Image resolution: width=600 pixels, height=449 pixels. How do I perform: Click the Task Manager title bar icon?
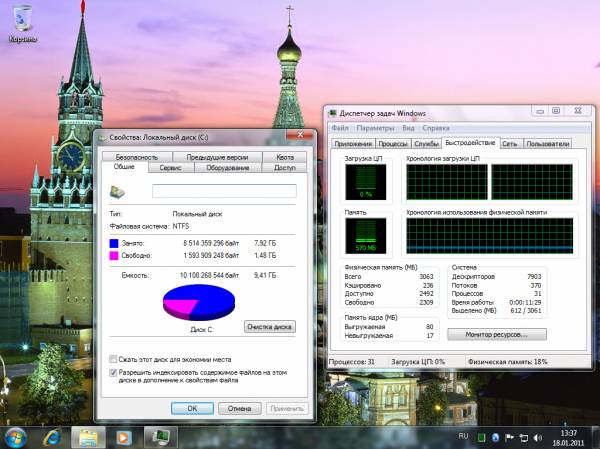(333, 113)
